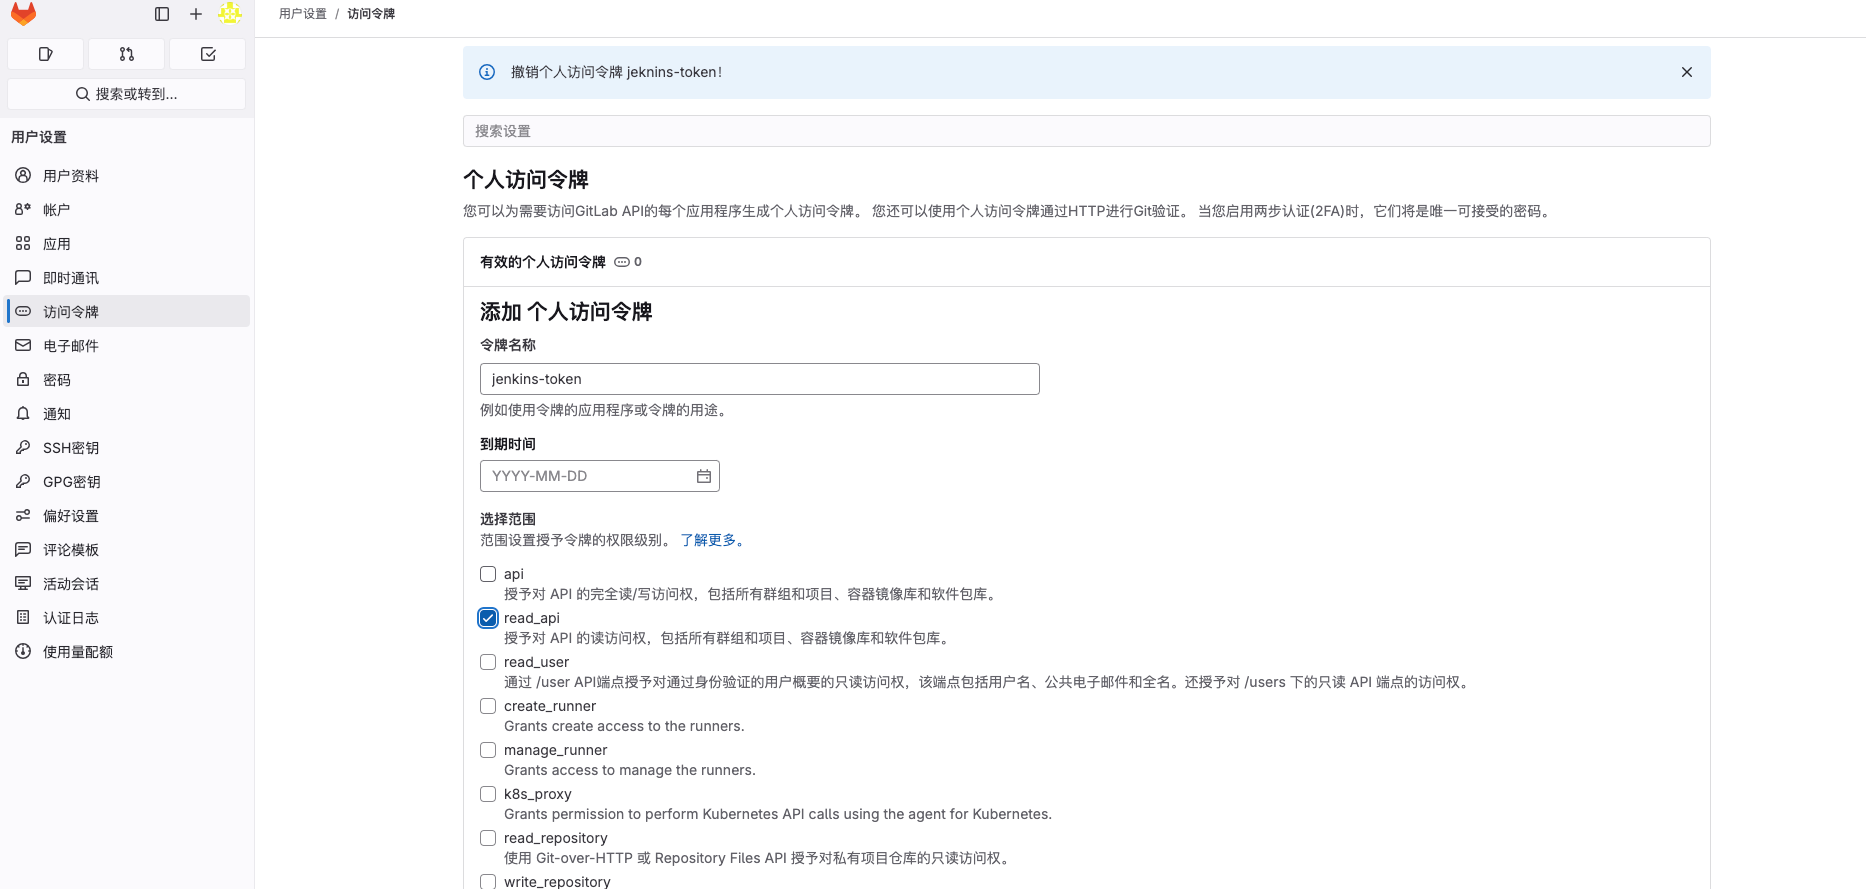This screenshot has height=889, width=1866.
Task: Open the calendar date picker icon
Action: tap(704, 476)
